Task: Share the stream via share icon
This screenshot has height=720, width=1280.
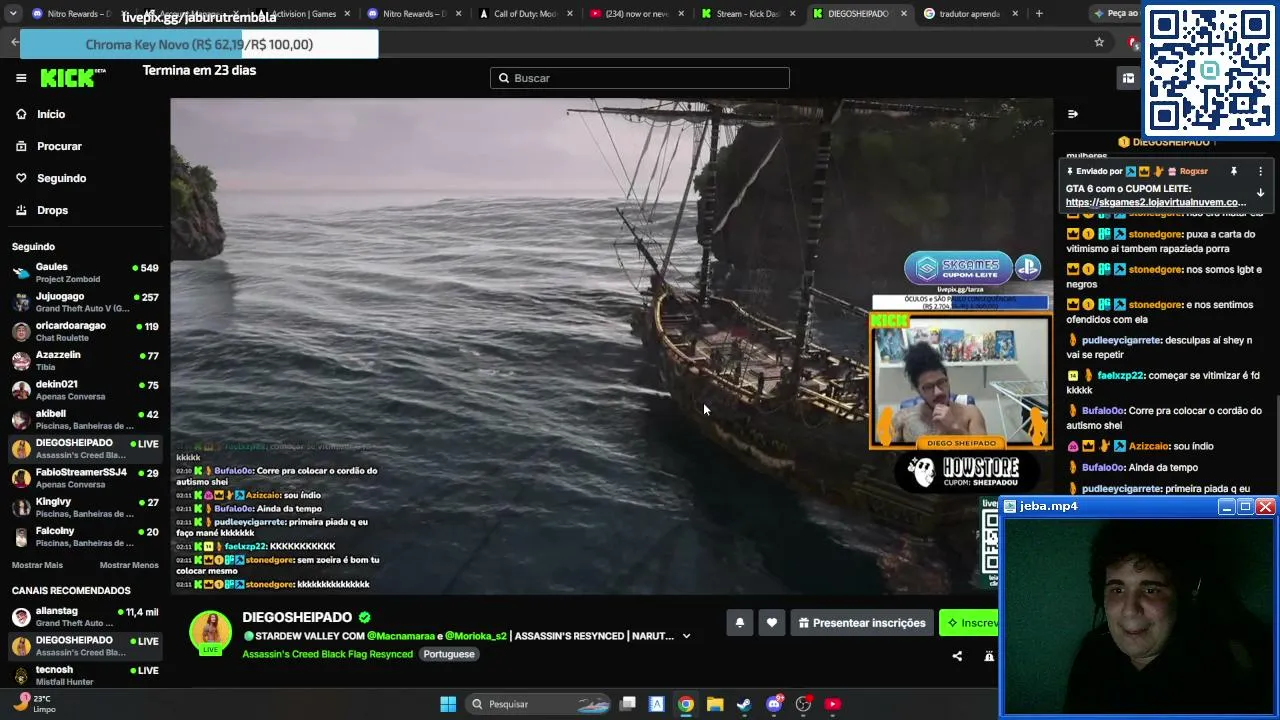Action: click(957, 656)
